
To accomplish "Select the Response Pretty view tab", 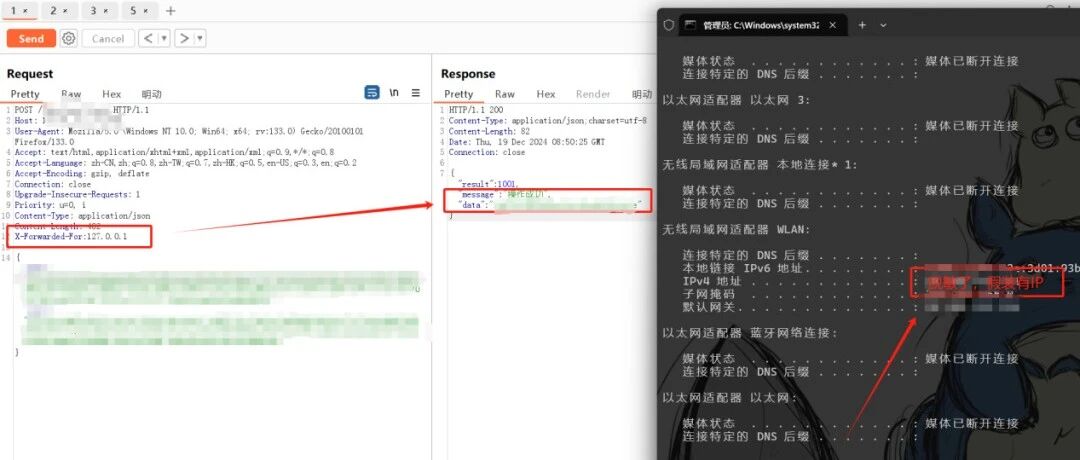I will tap(459, 94).
